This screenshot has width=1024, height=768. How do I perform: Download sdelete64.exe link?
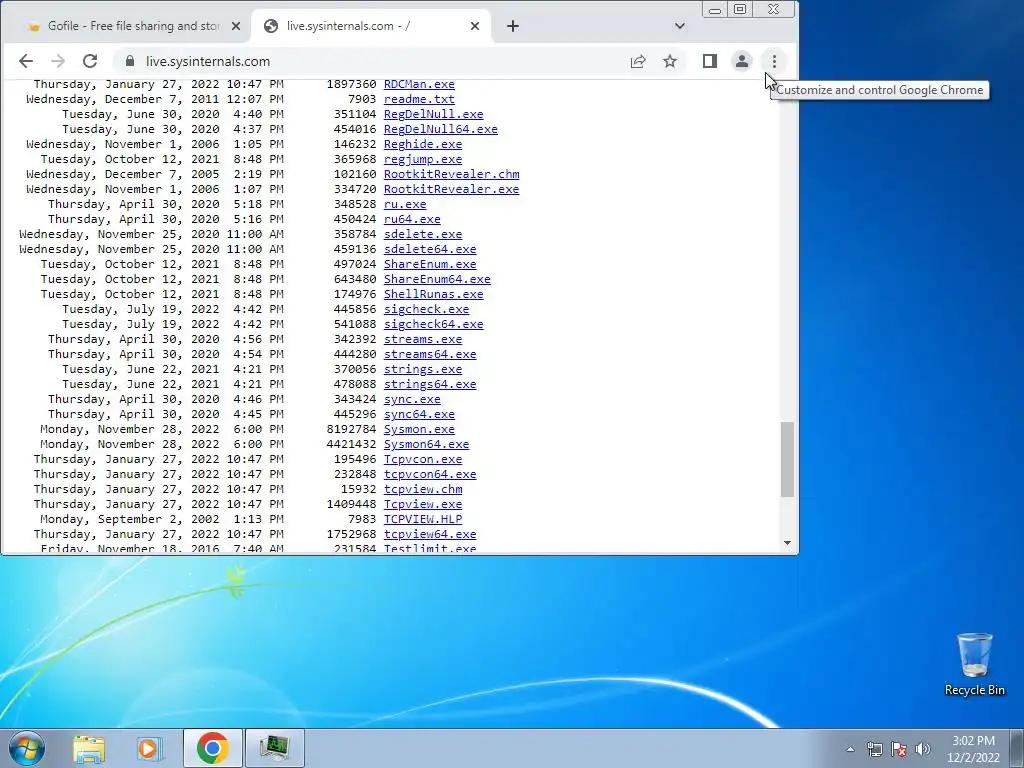click(430, 249)
